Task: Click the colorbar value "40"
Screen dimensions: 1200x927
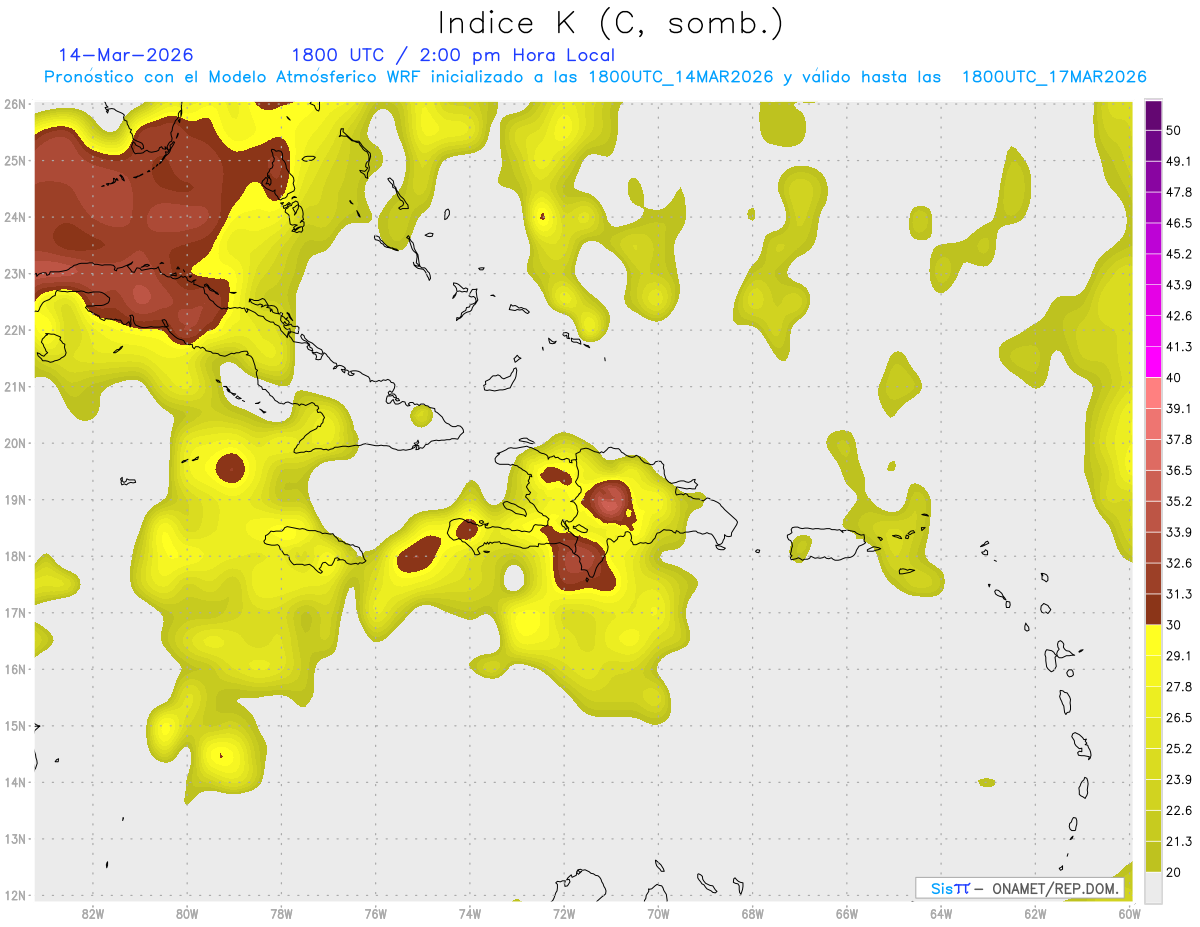Action: point(1173,378)
